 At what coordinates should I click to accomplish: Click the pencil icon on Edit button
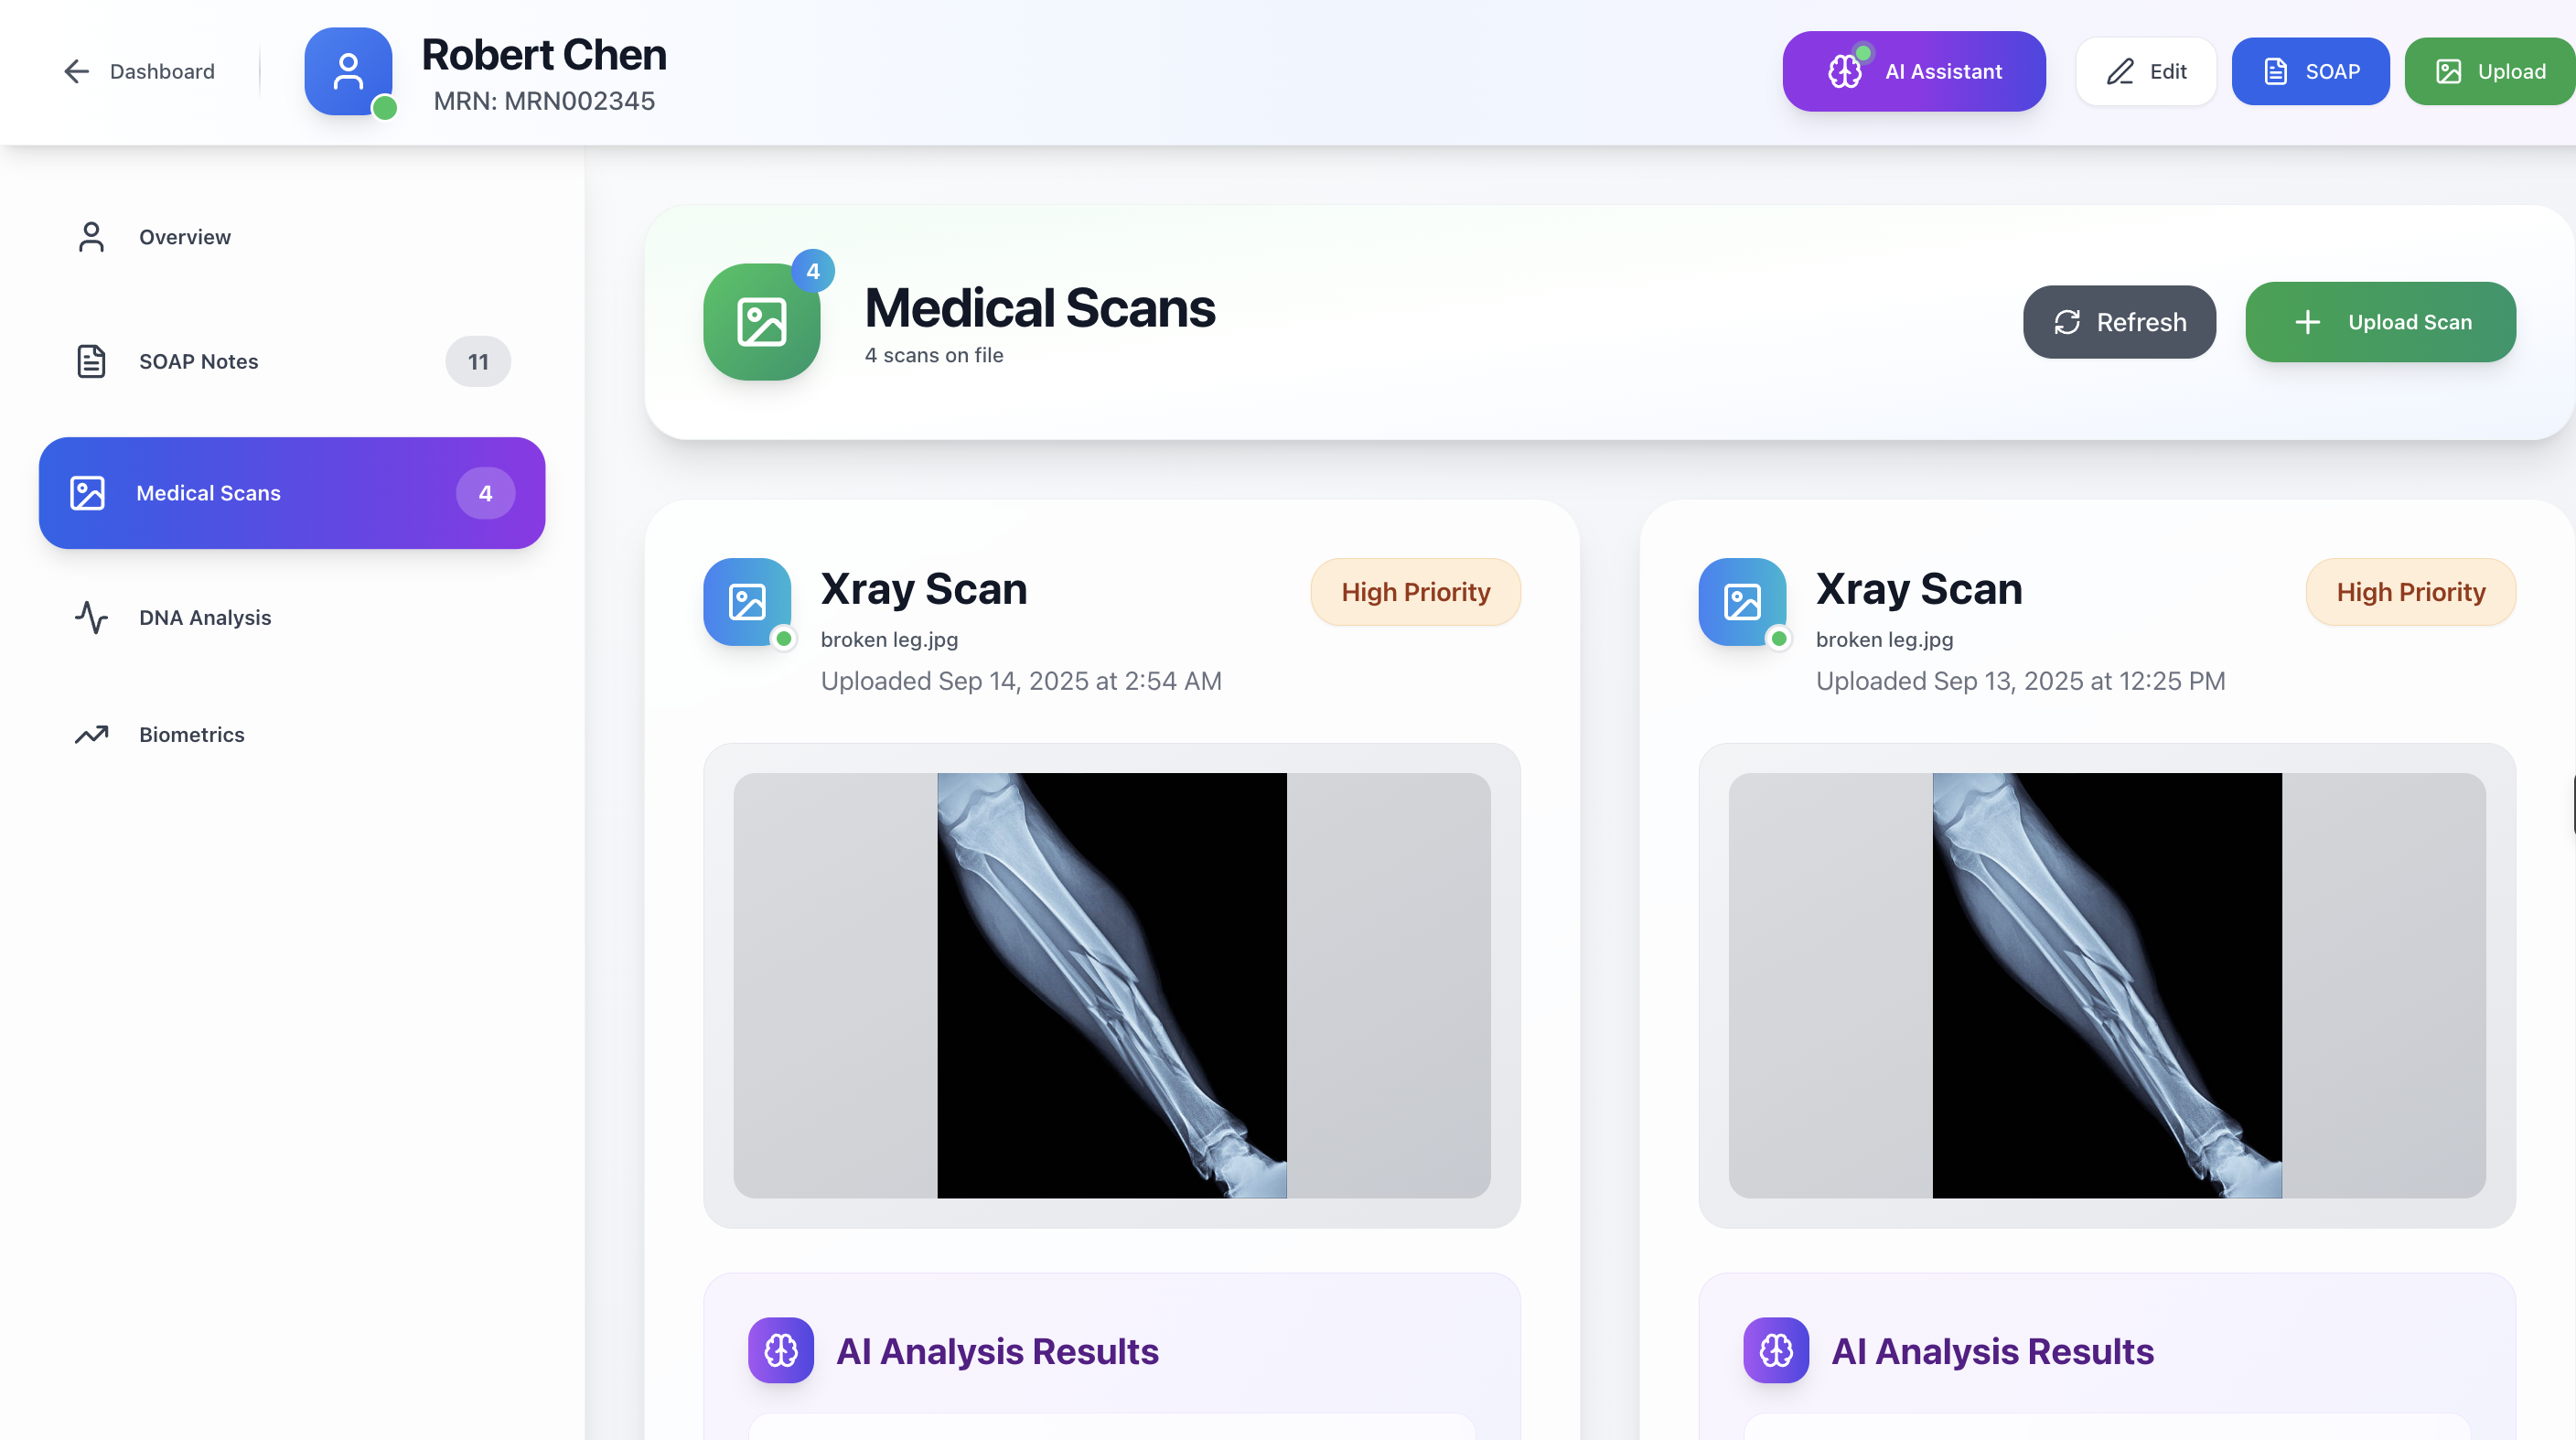pos(2120,71)
